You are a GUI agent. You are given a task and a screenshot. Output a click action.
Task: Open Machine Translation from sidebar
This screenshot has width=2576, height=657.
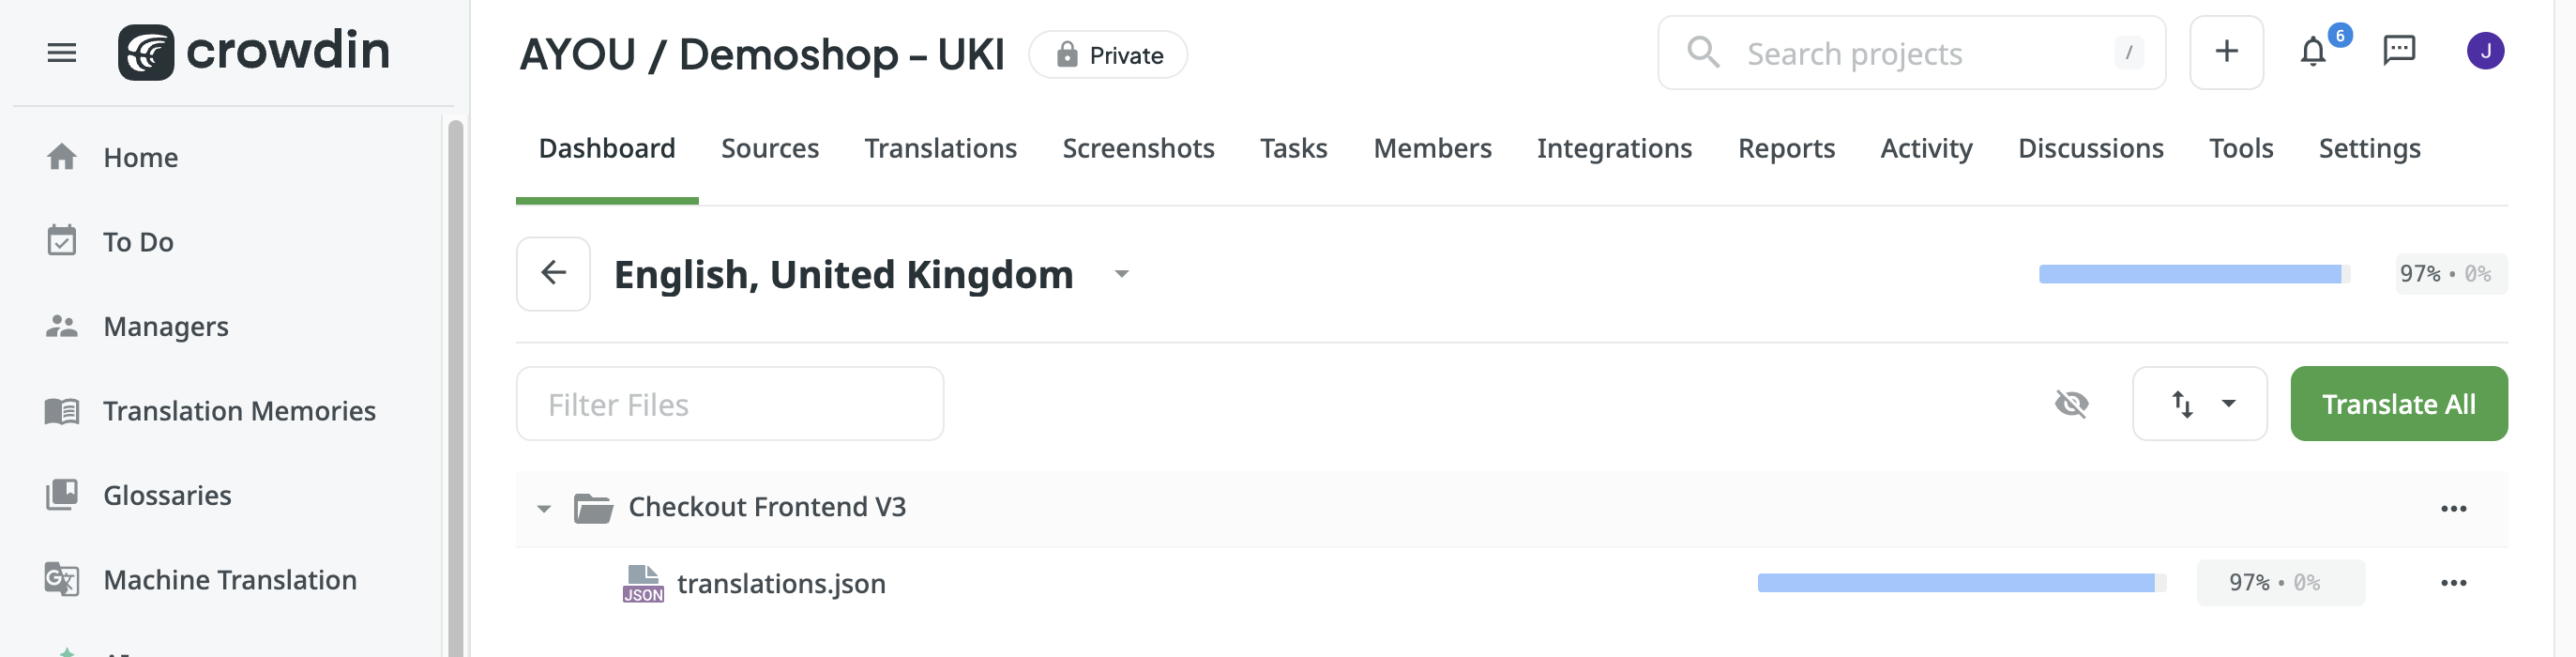pos(229,580)
